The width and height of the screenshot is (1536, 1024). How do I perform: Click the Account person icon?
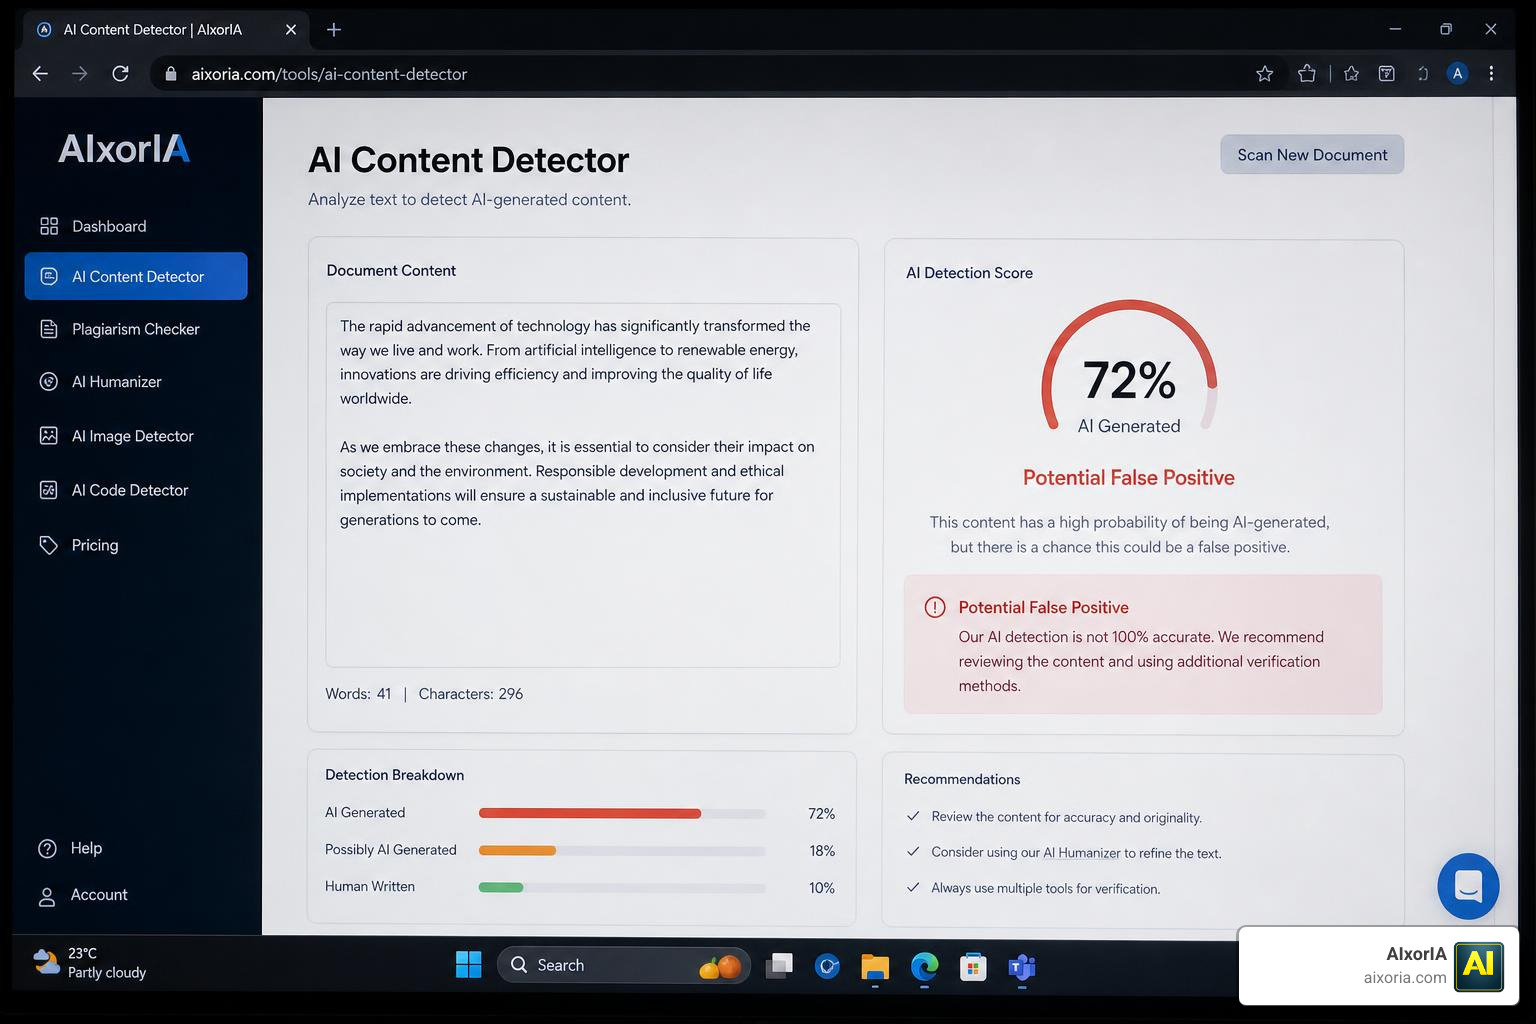(47, 896)
